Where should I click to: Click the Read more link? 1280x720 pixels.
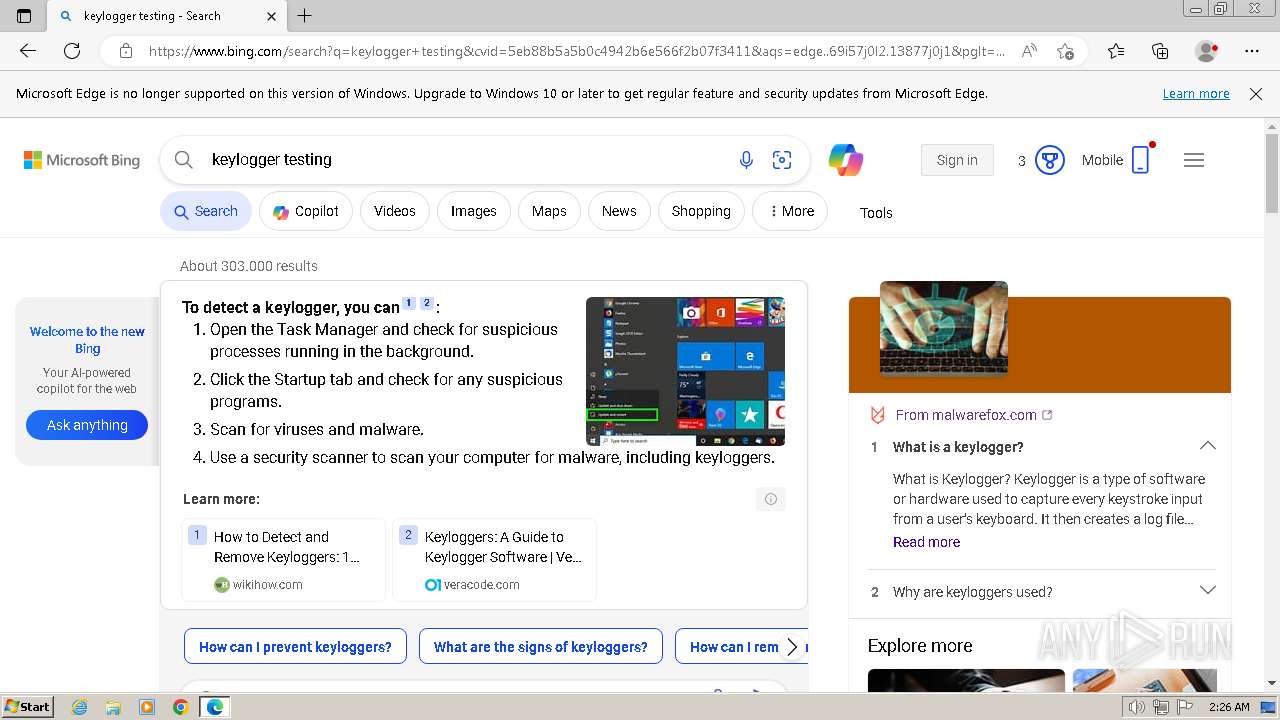coord(926,542)
